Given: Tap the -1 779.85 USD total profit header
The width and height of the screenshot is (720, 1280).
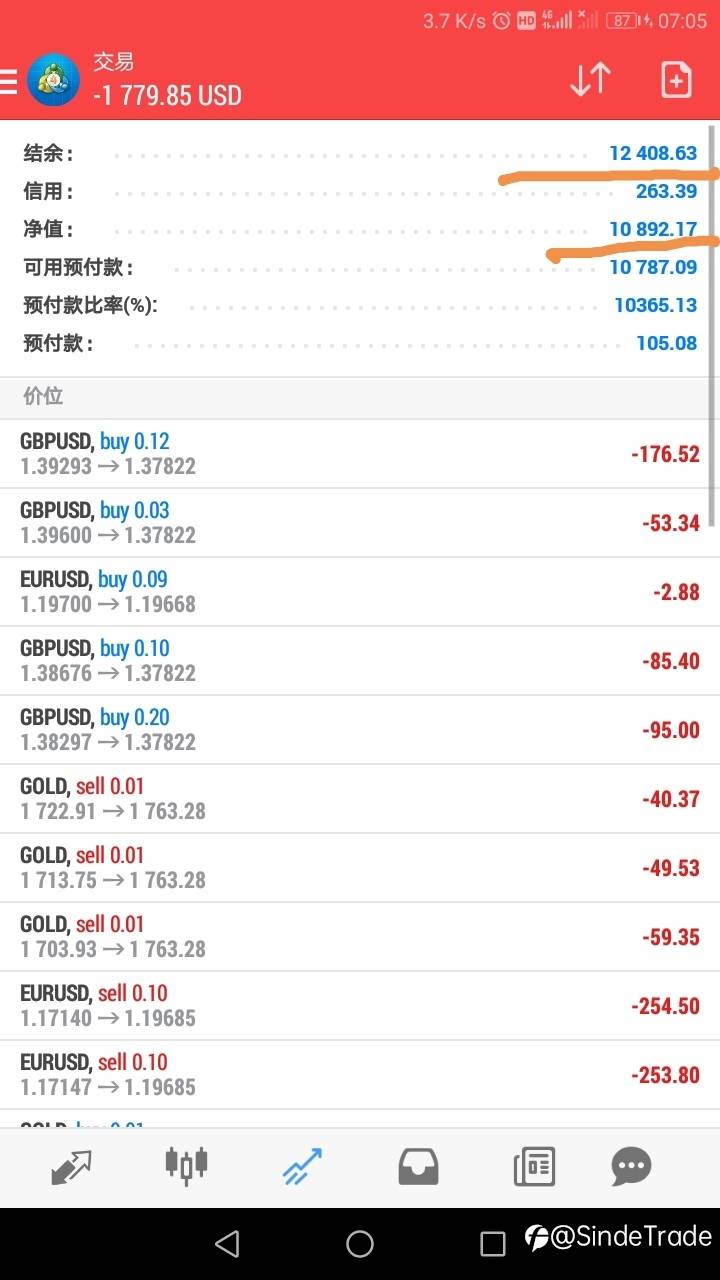Looking at the screenshot, I should [x=168, y=96].
